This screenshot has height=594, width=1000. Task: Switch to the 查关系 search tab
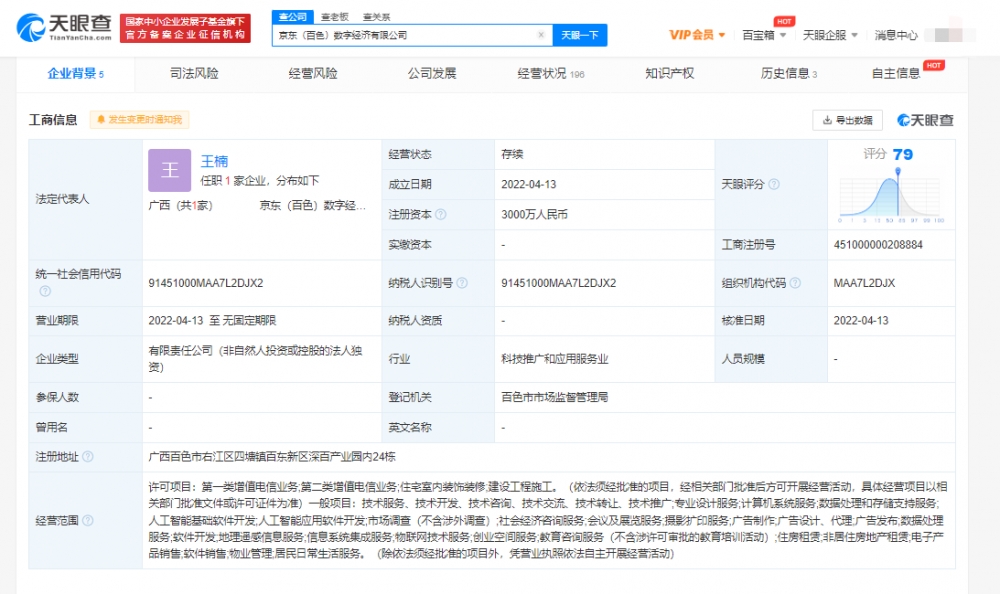pos(376,17)
